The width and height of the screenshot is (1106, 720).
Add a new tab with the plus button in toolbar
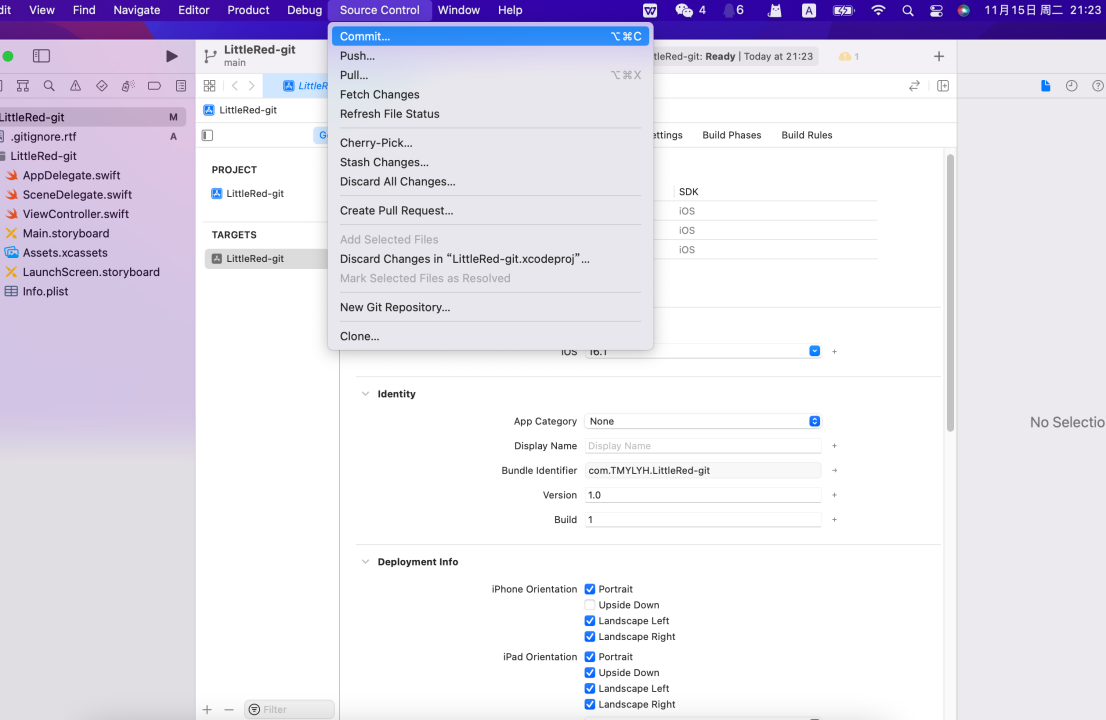tap(939, 56)
